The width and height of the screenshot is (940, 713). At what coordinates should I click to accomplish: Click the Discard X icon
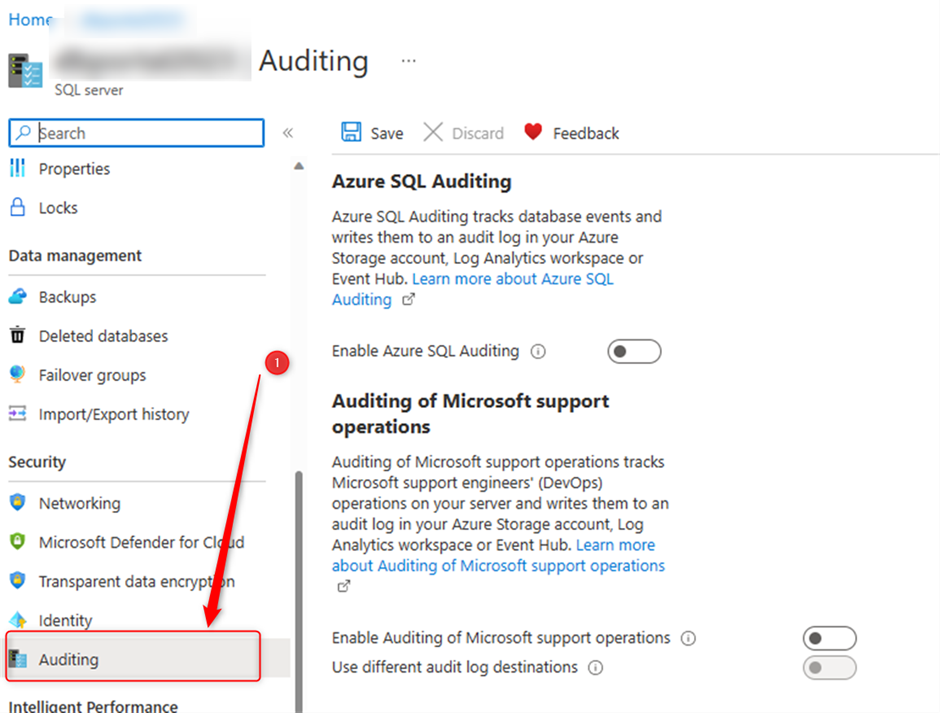point(433,132)
